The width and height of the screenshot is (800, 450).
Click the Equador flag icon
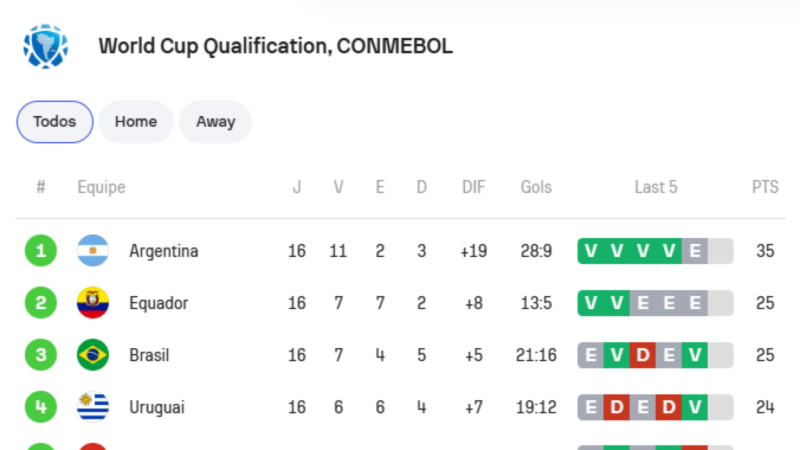93,303
